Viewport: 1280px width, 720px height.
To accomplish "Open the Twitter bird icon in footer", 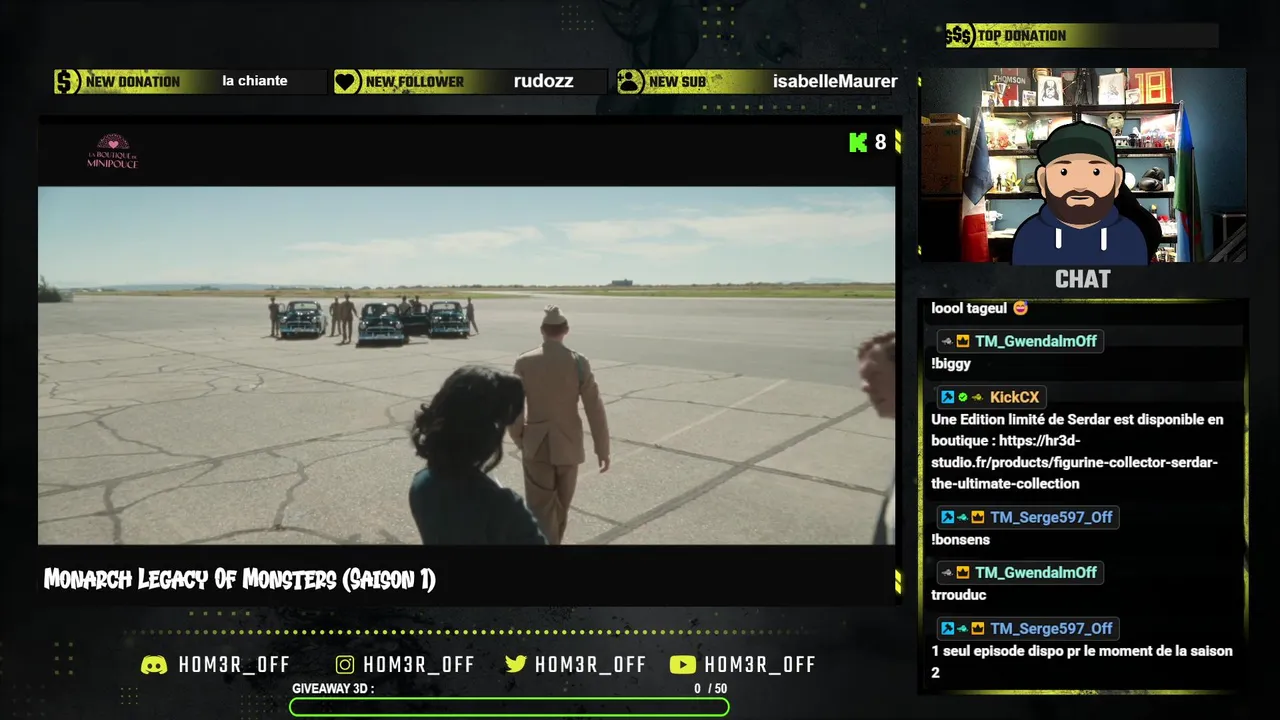I will pos(516,665).
